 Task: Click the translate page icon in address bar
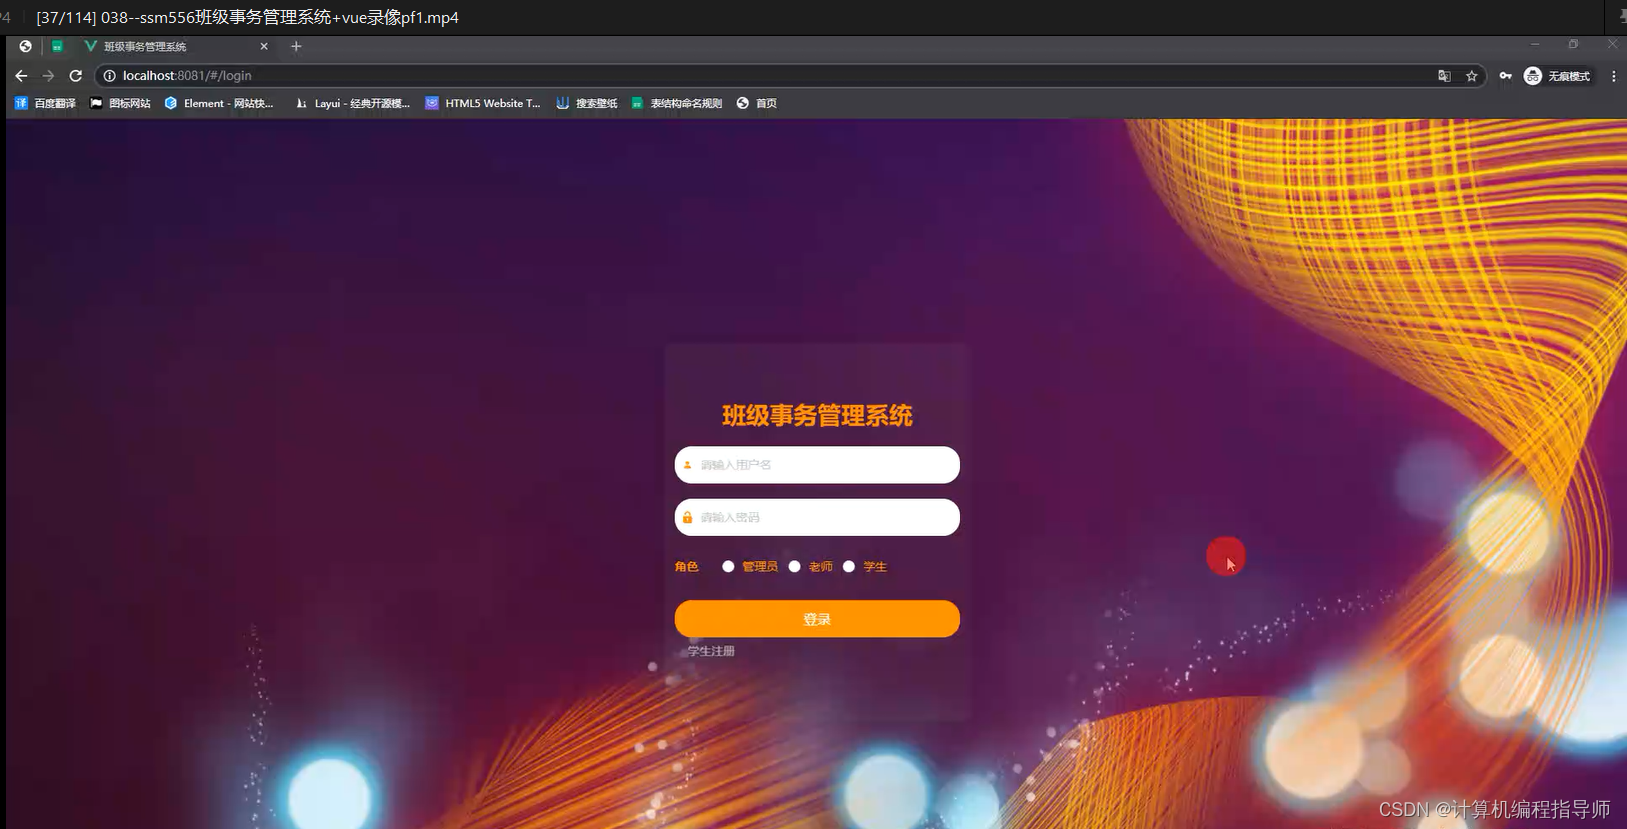click(1444, 76)
